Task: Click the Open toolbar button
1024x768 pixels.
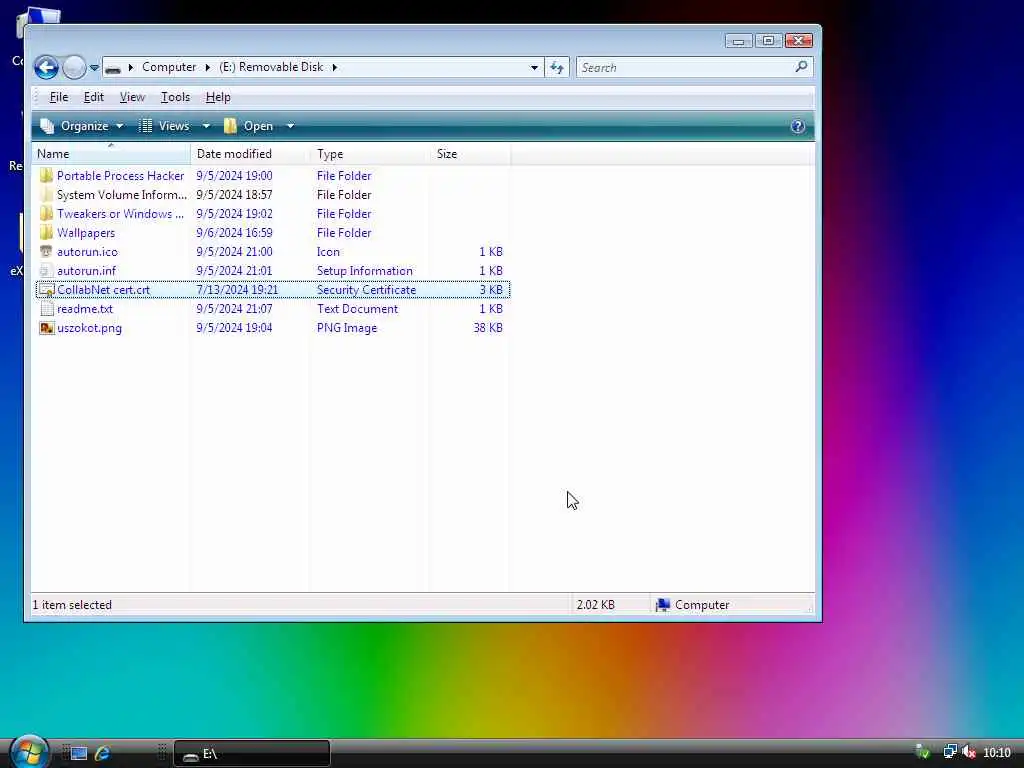Action: tap(248, 126)
